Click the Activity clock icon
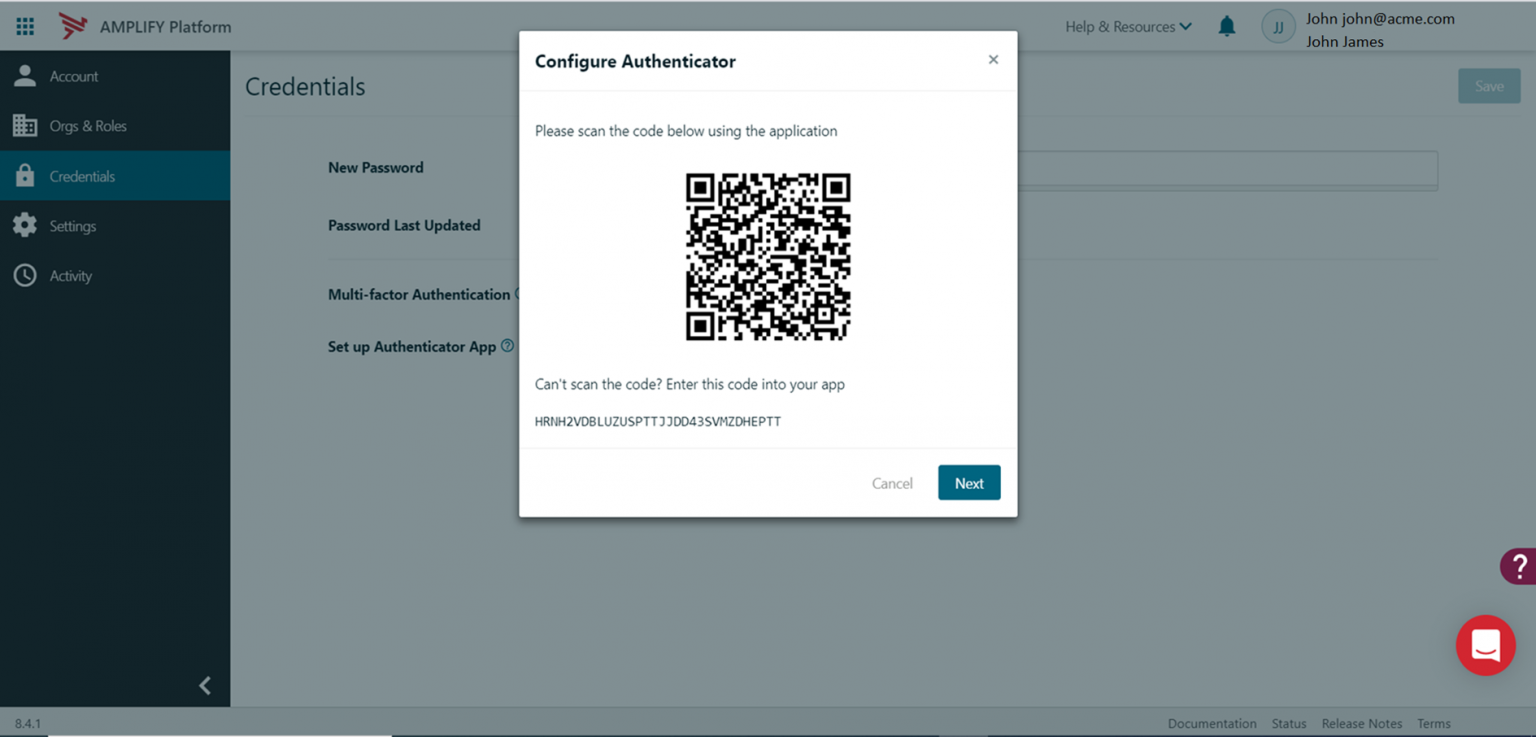The image size is (1536, 737). tap(26, 275)
